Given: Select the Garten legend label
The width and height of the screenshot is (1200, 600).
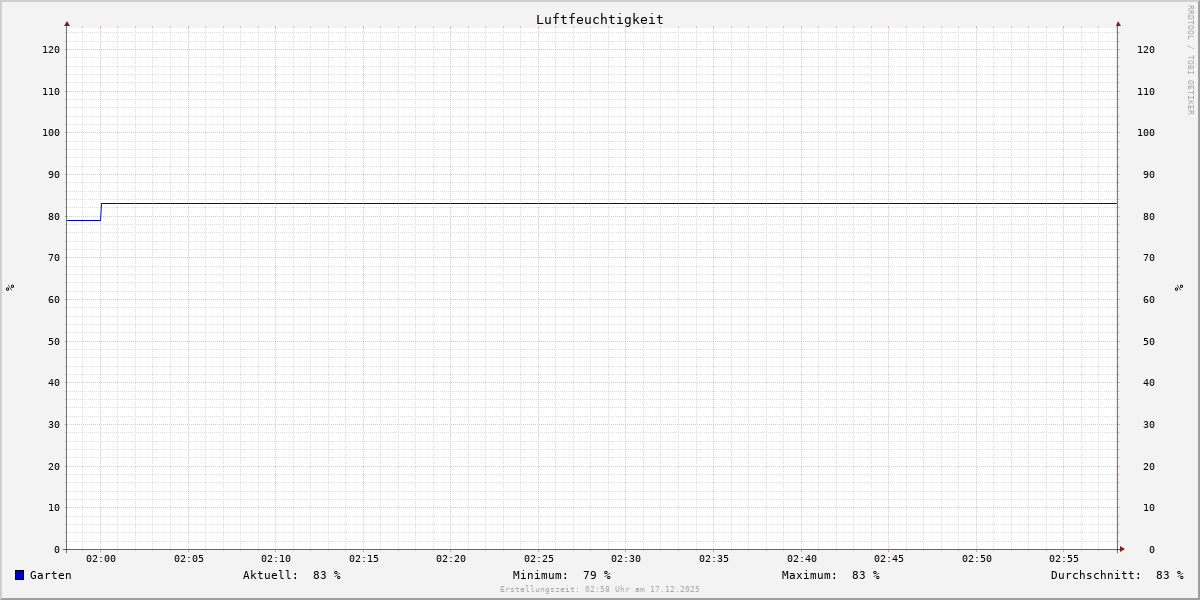Looking at the screenshot, I should click(51, 575).
